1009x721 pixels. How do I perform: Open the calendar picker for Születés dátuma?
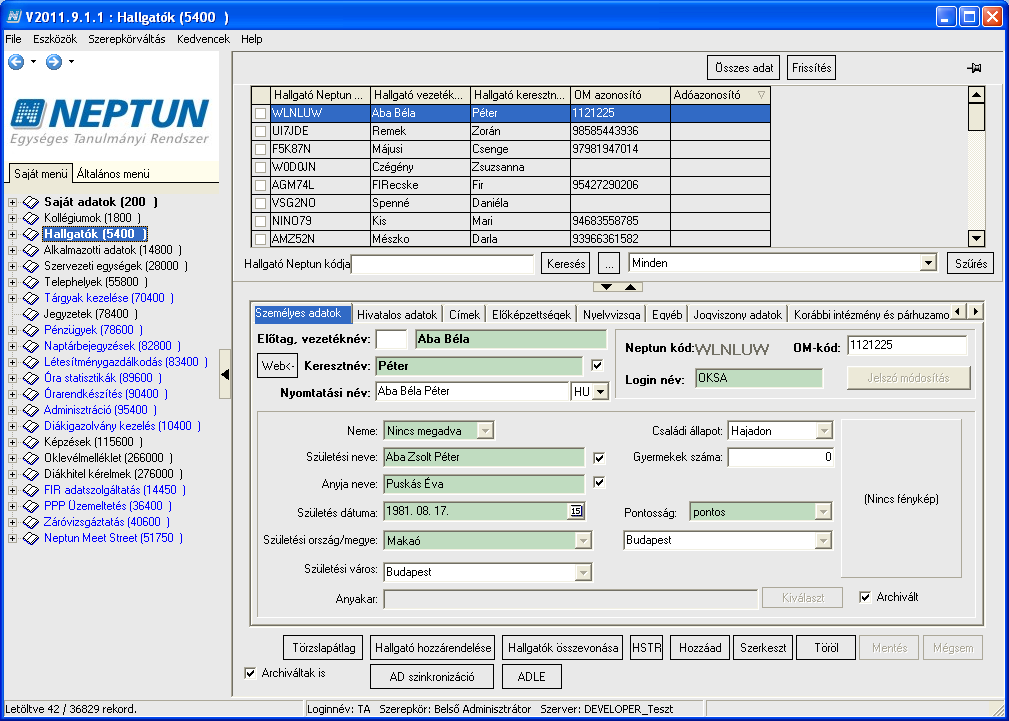click(x=576, y=511)
